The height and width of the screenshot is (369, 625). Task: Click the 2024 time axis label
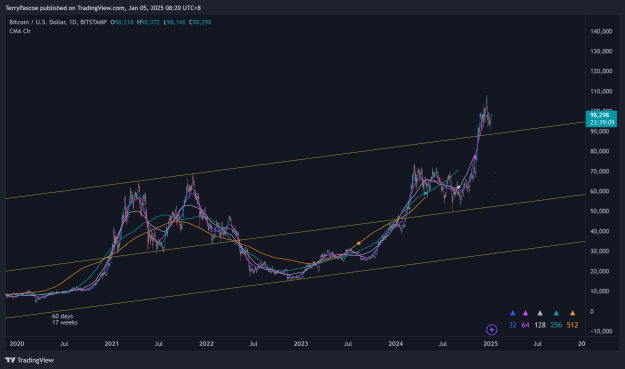coord(396,344)
